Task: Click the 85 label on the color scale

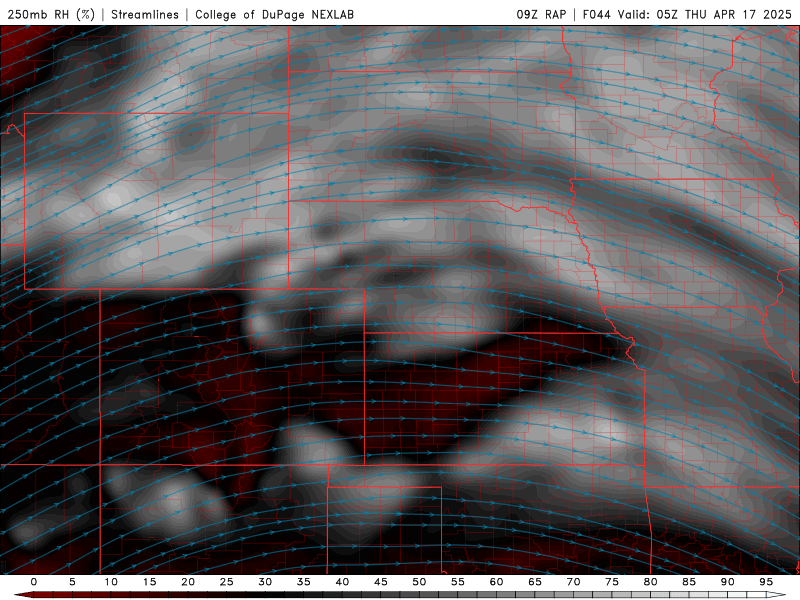Action: coord(689,582)
